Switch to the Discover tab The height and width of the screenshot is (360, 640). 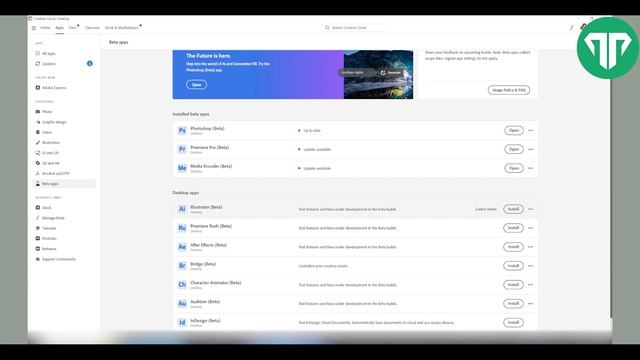tap(93, 28)
